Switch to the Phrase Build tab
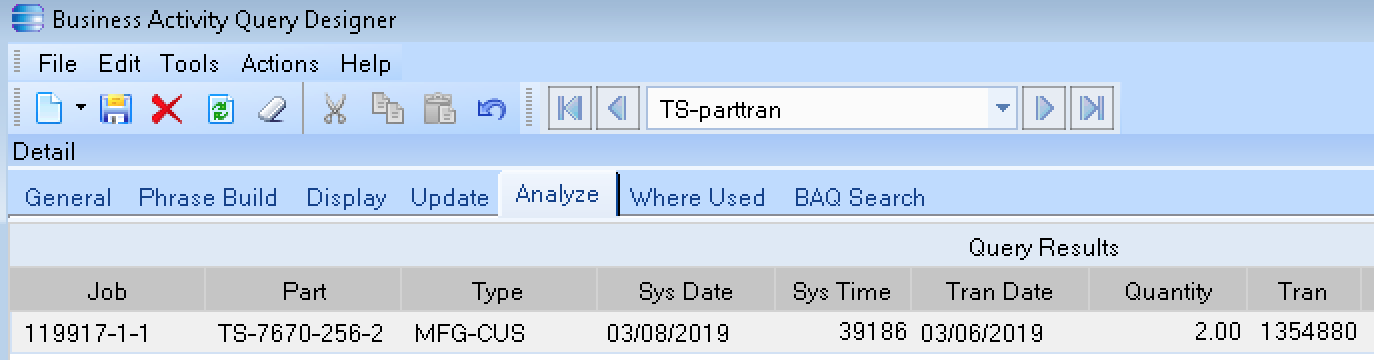1374x360 pixels. point(208,198)
